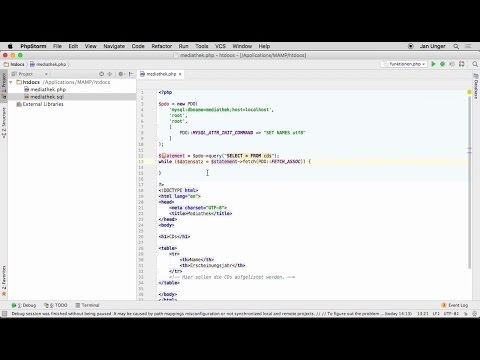Click the inspections icon at status bar end

(475, 314)
